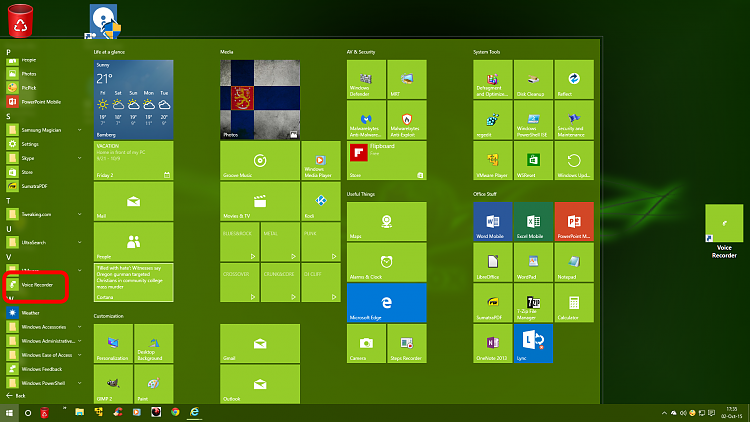Image resolution: width=750 pixels, height=422 pixels.
Task: Open the Reflect tile
Action: click(x=574, y=79)
